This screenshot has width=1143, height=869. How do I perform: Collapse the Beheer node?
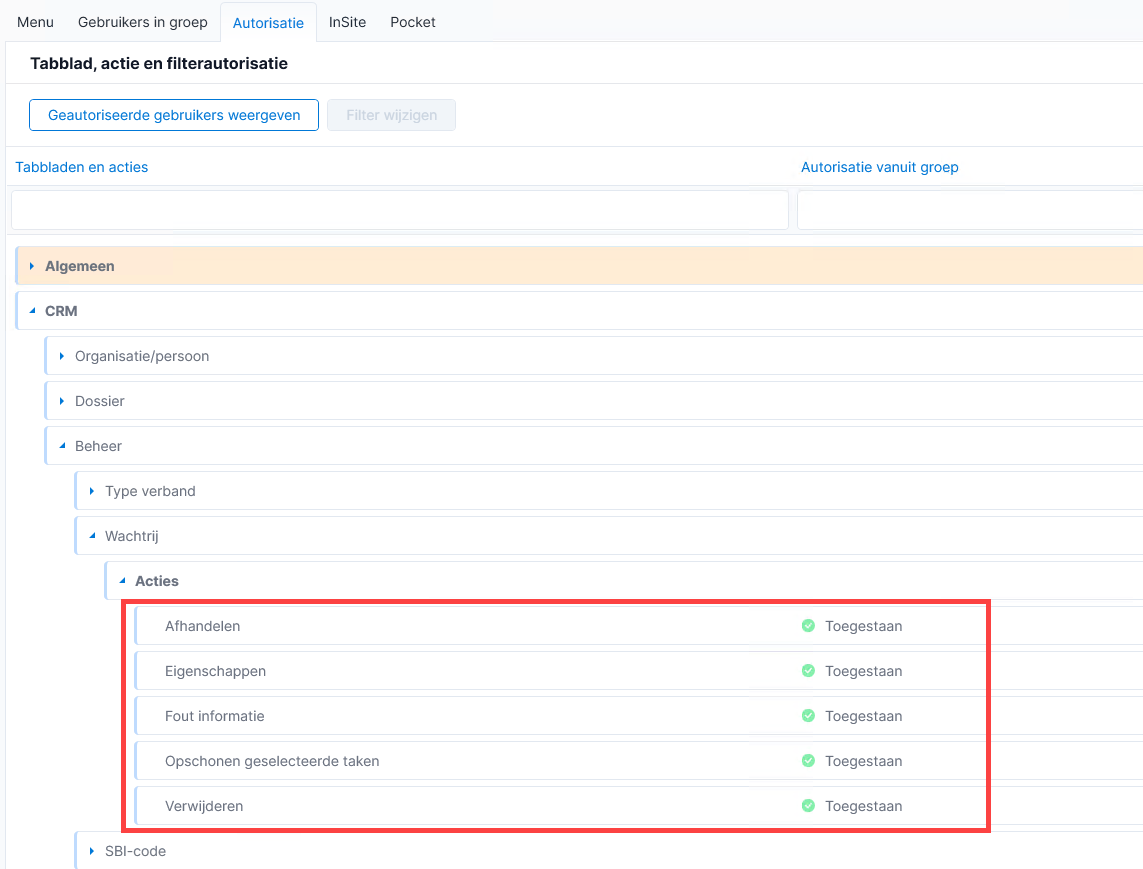[x=61, y=446]
